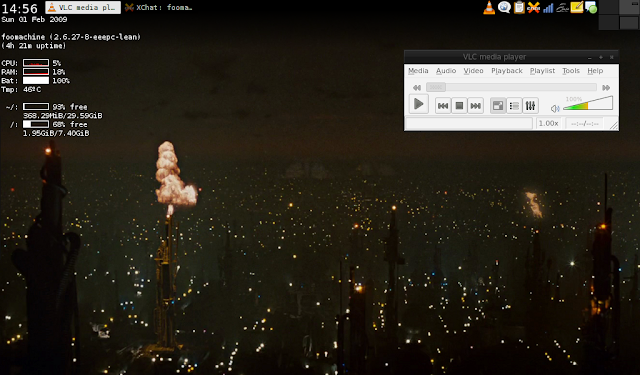Switch to XChat in the taskbar
This screenshot has height=375, width=640.
tap(158, 7)
